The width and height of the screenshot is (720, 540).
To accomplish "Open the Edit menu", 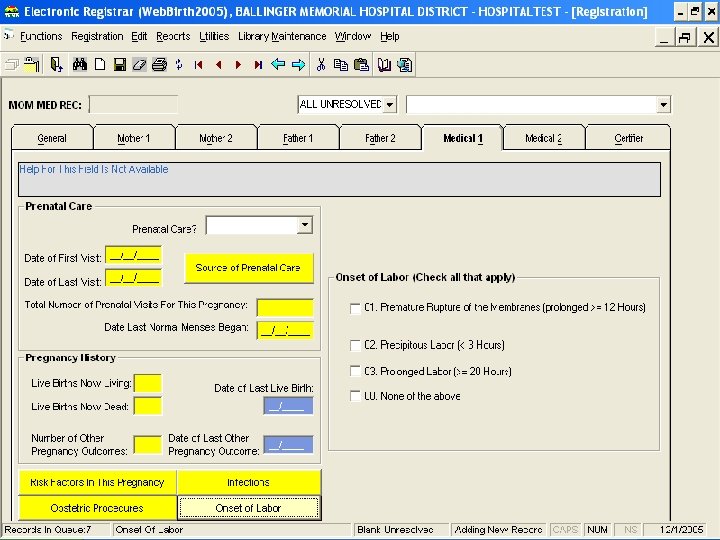I will [x=139, y=36].
